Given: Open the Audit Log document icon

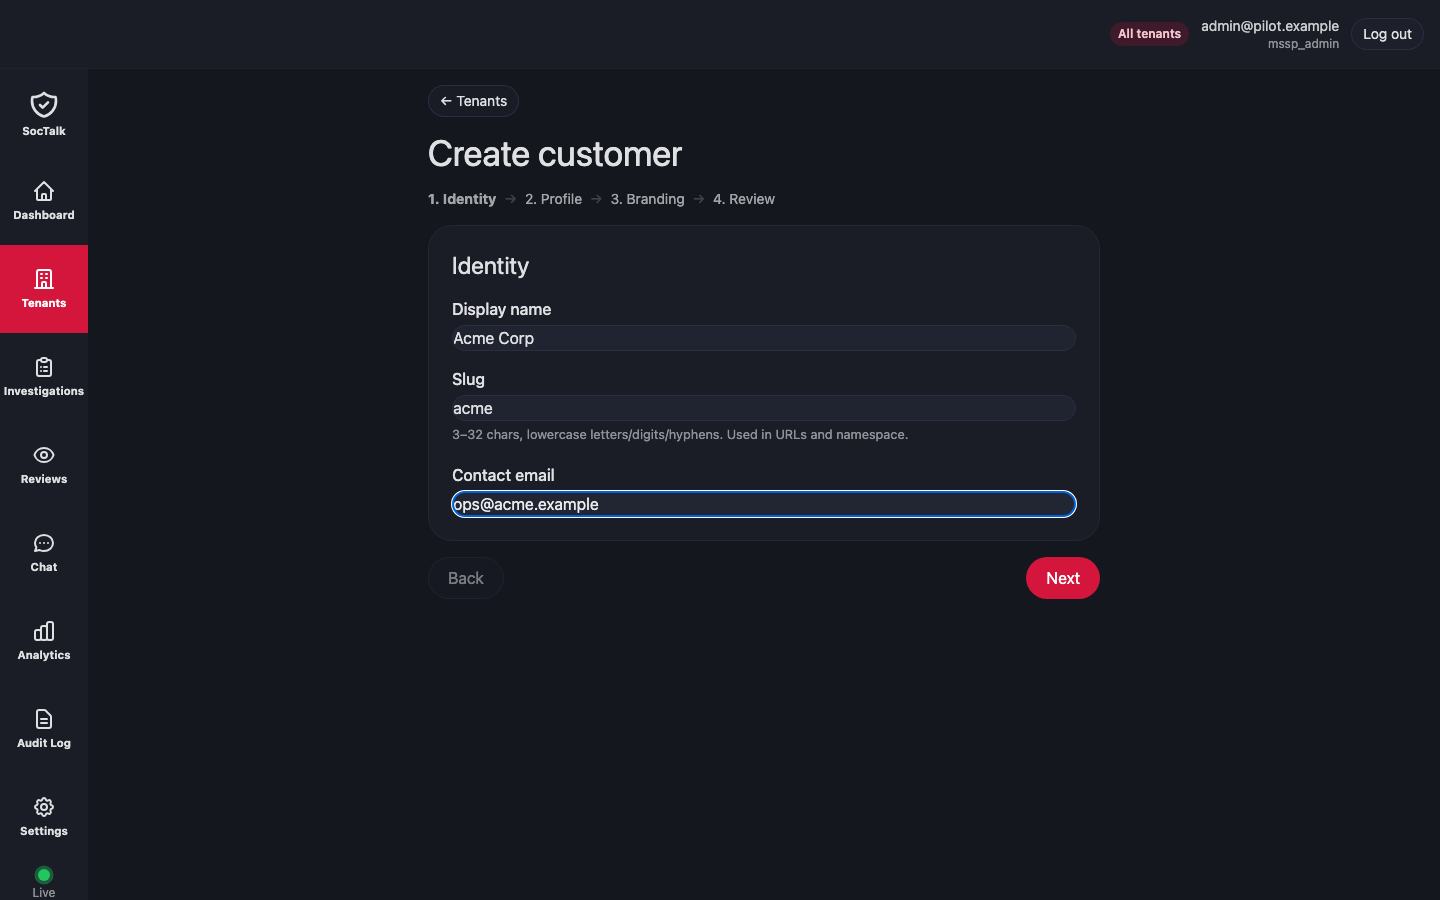Looking at the screenshot, I should click(x=44, y=719).
